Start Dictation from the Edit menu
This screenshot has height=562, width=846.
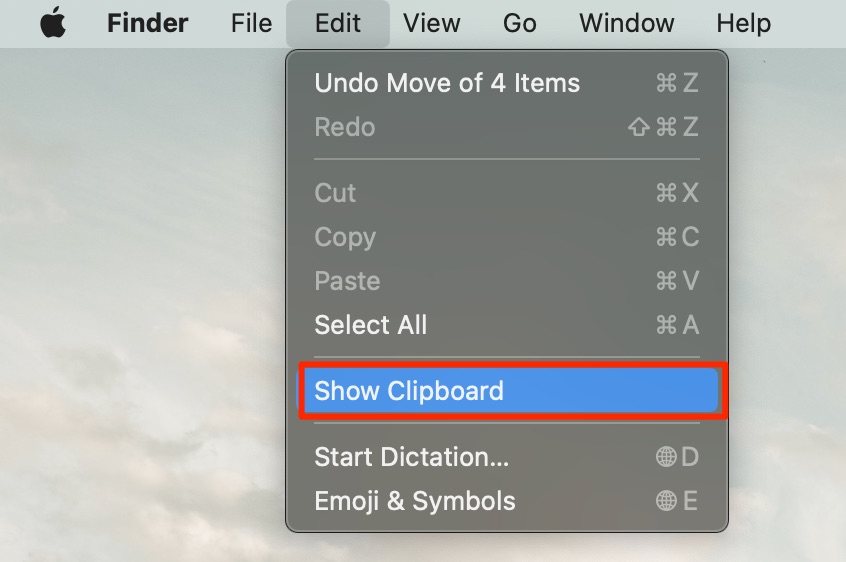tap(507, 457)
